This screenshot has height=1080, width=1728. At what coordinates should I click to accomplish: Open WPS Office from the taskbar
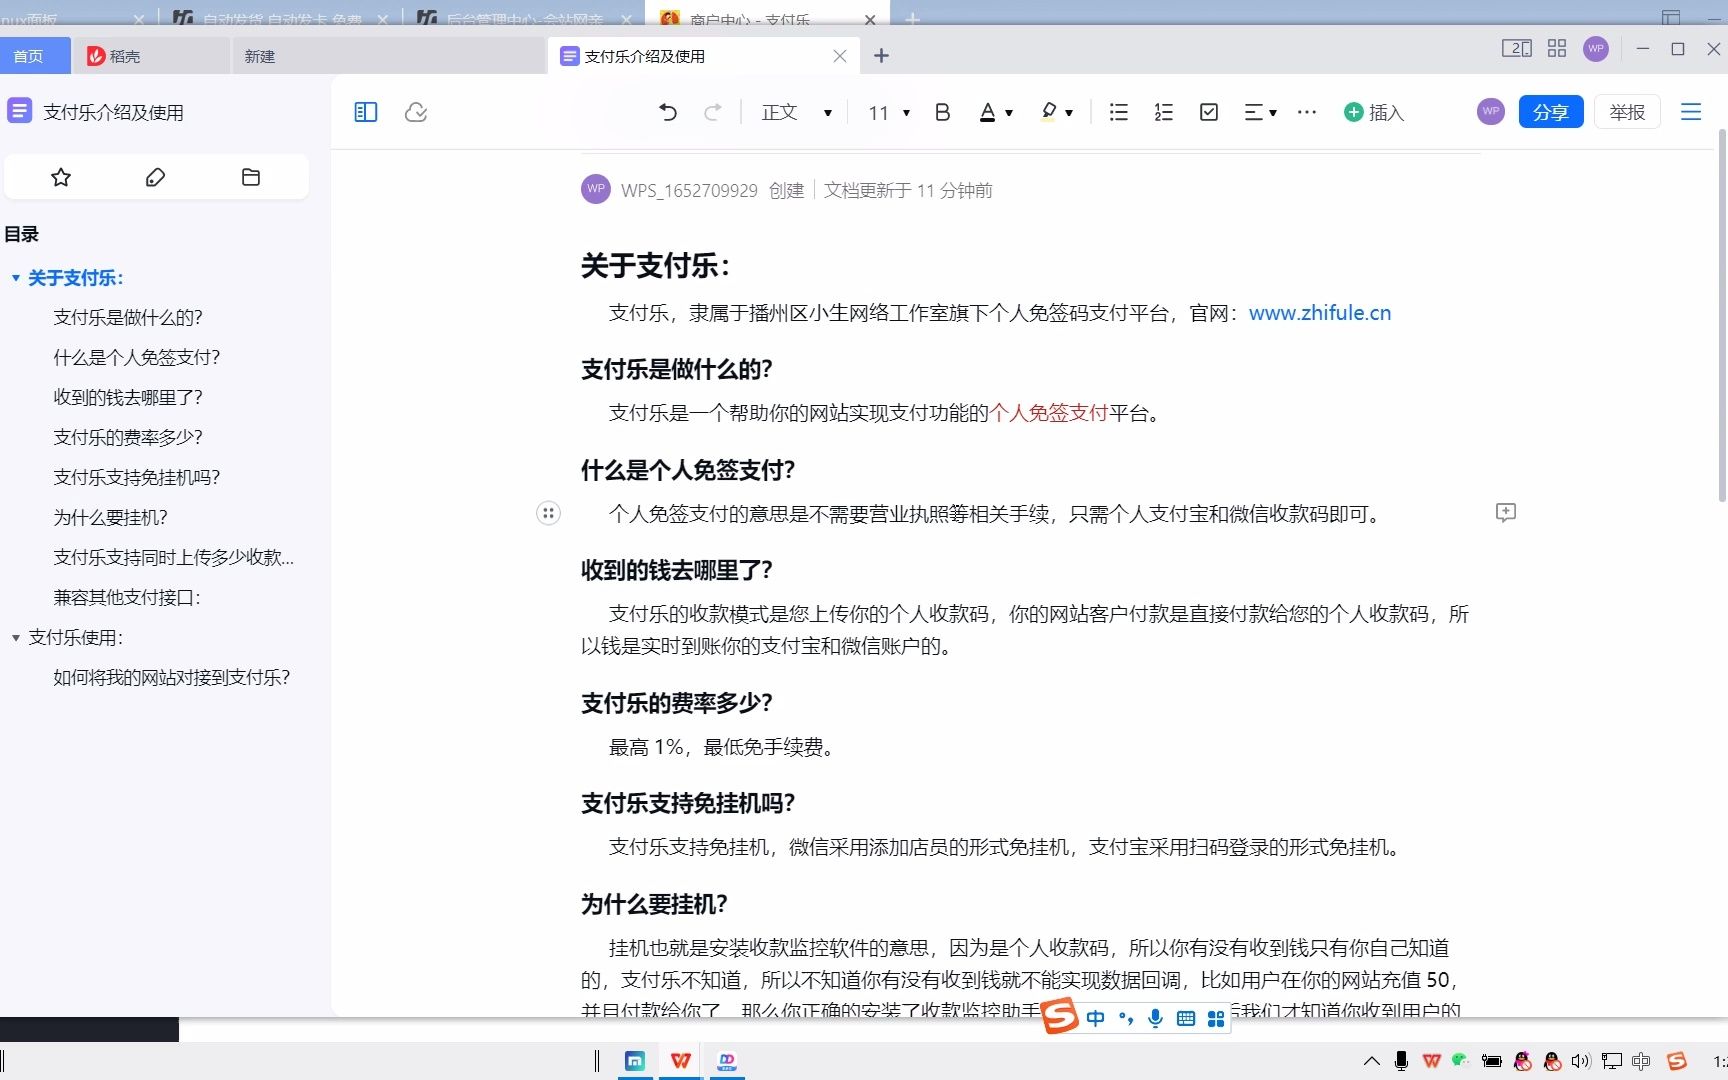680,1061
